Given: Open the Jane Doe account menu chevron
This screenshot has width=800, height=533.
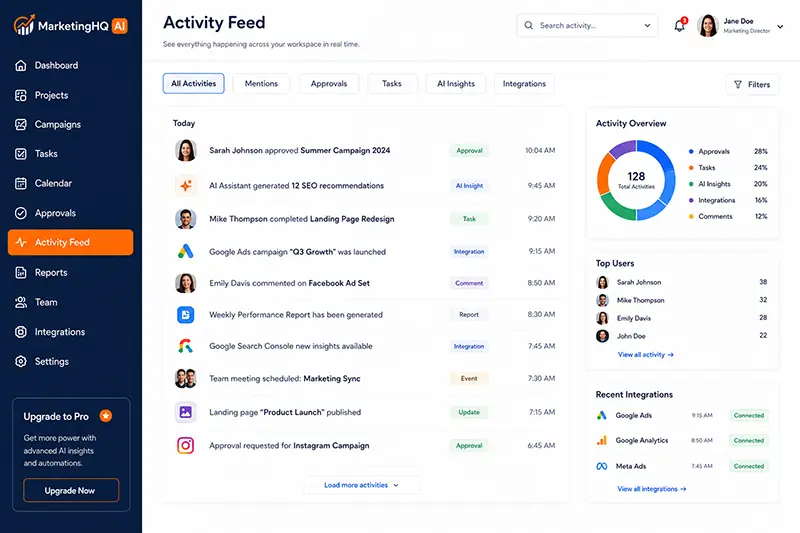Looking at the screenshot, I should click(x=780, y=27).
